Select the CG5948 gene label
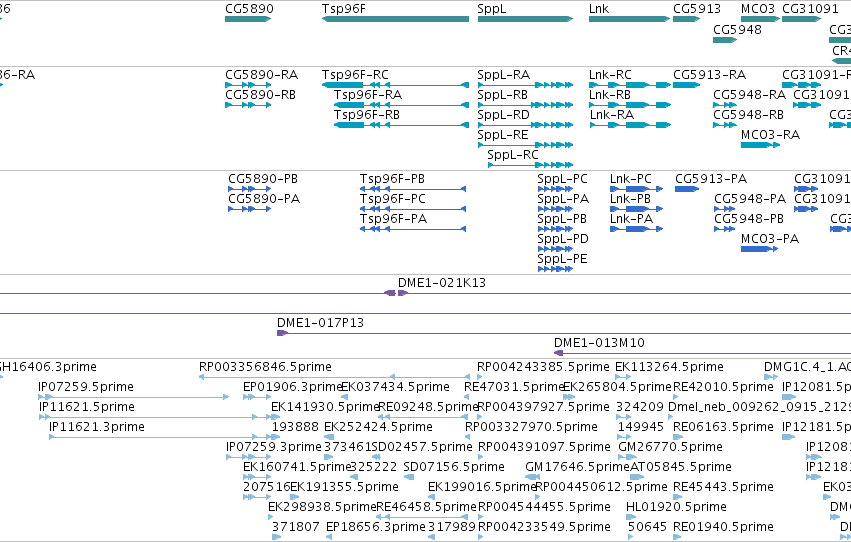This screenshot has height=542, width=851. coord(737,29)
